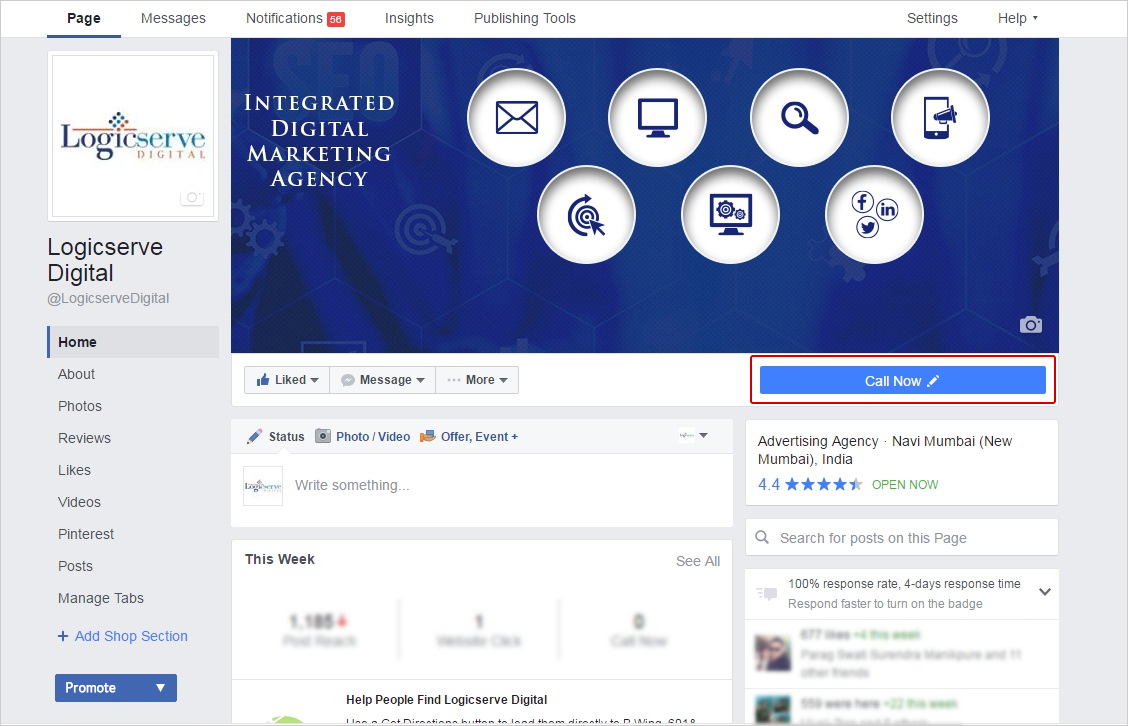Click the composer Logicserve avatar thumbnail
The image size is (1128, 726).
click(263, 486)
